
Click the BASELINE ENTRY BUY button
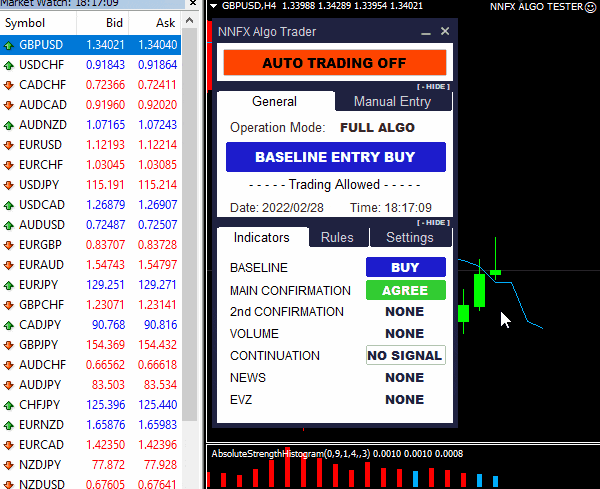[336, 157]
